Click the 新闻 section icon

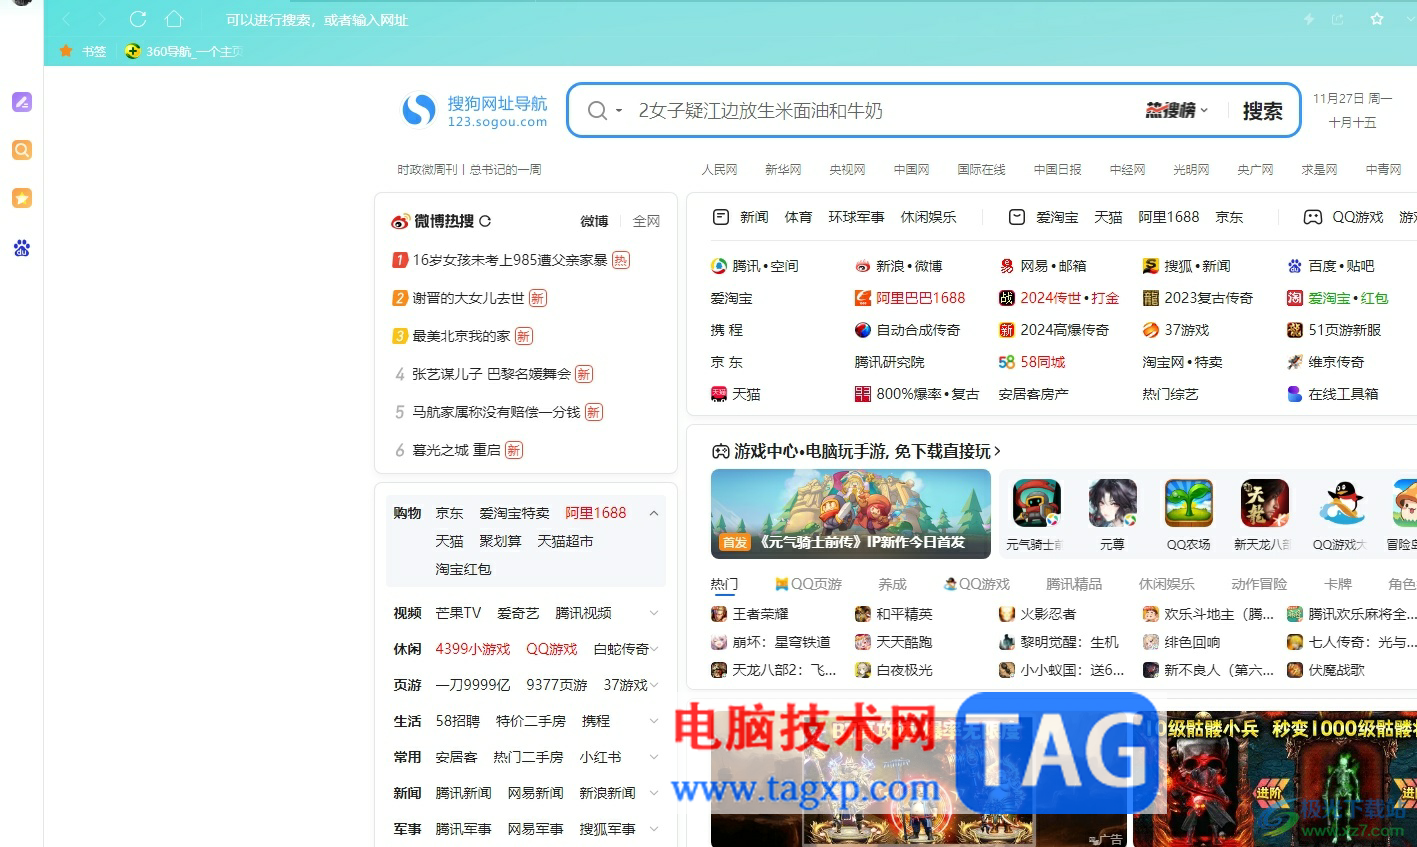coord(720,217)
